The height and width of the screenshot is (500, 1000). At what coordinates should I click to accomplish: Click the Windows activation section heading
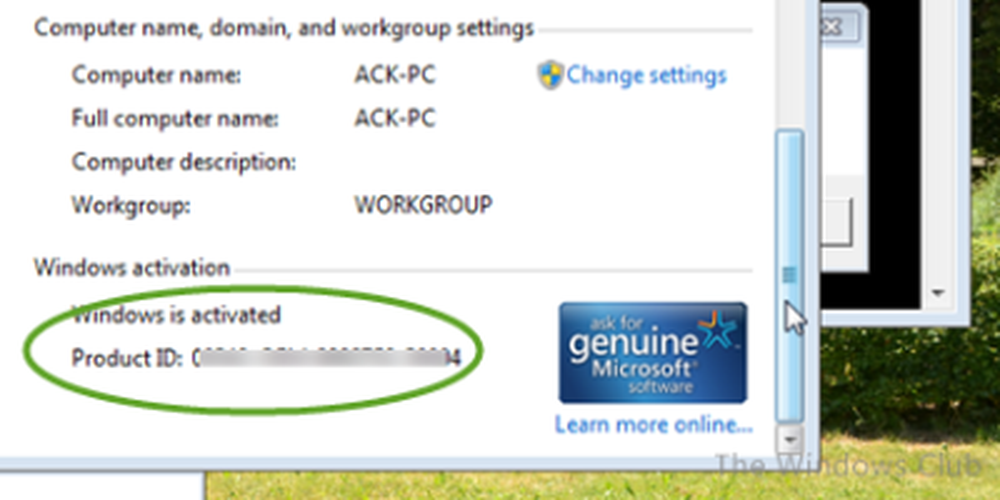click(x=132, y=267)
